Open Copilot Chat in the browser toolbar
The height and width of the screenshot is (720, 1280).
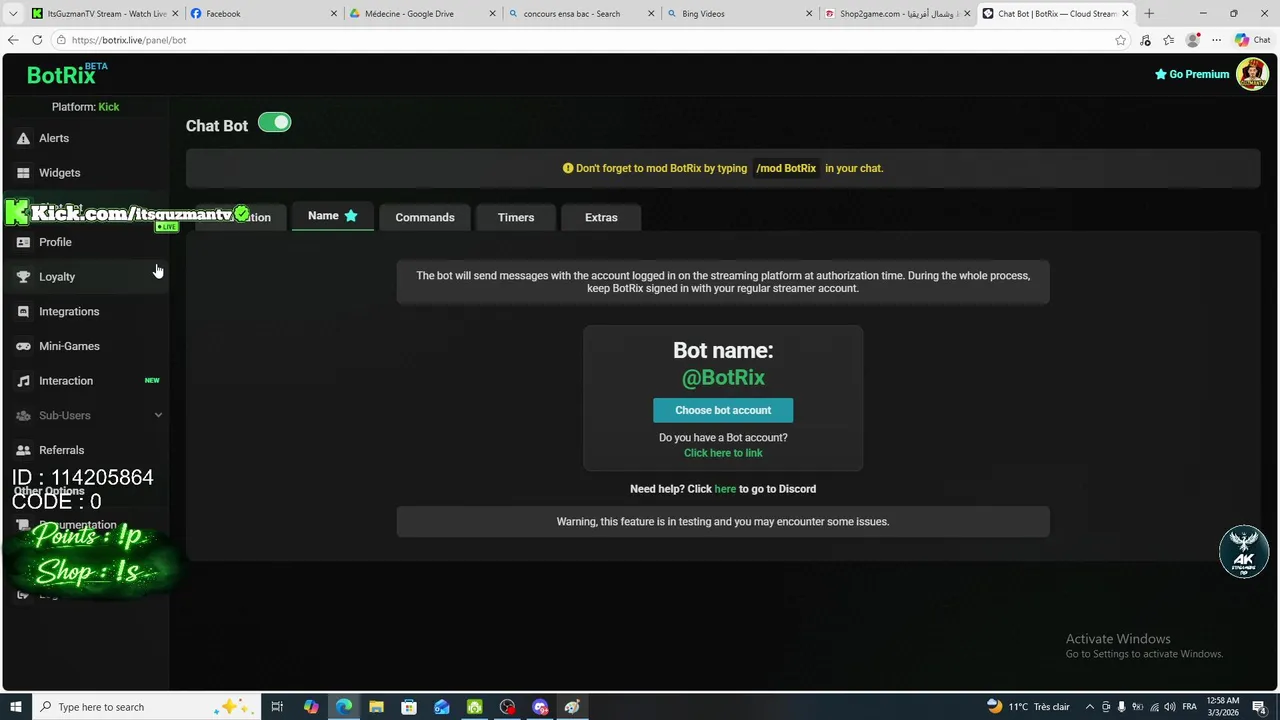point(1252,40)
